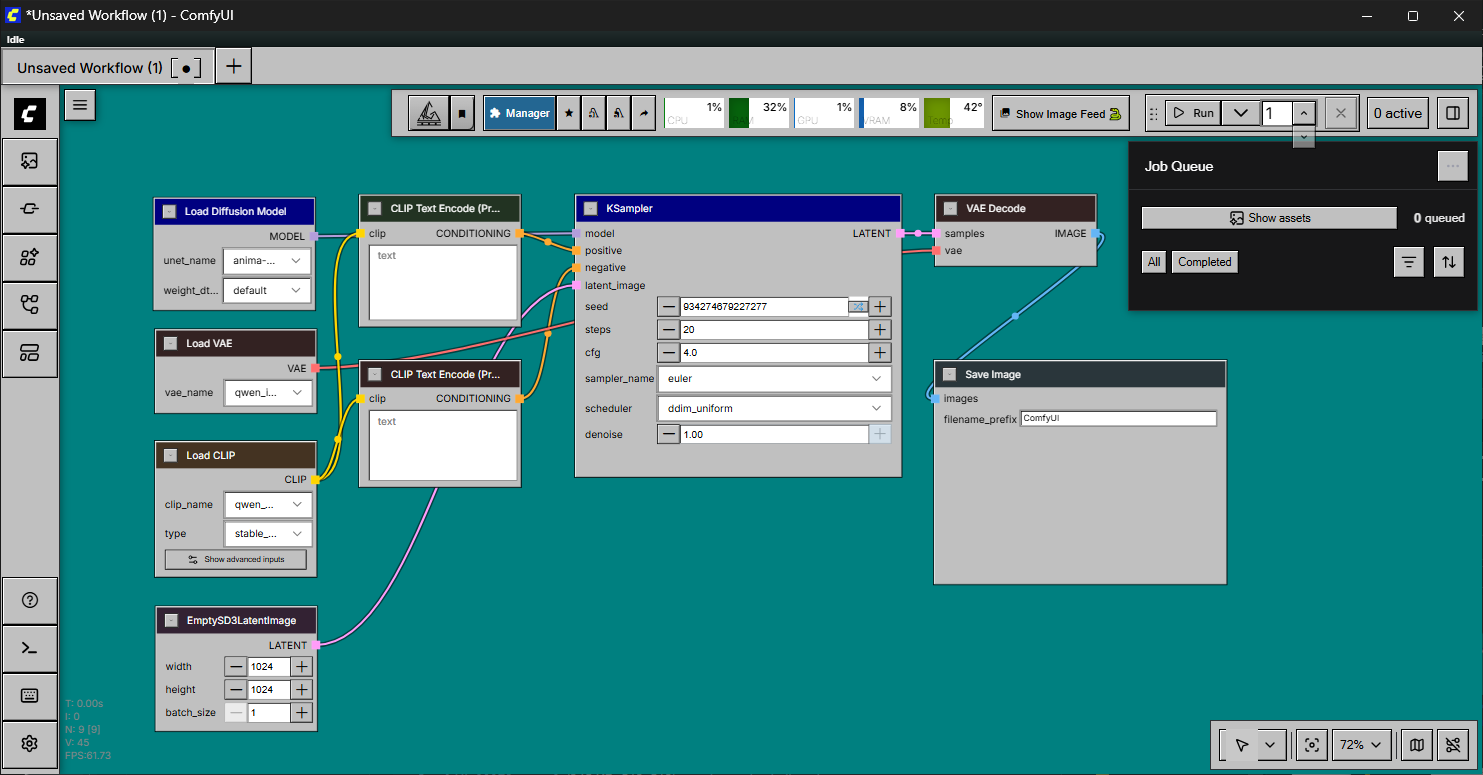Decrease the latent height with minus

click(235, 690)
